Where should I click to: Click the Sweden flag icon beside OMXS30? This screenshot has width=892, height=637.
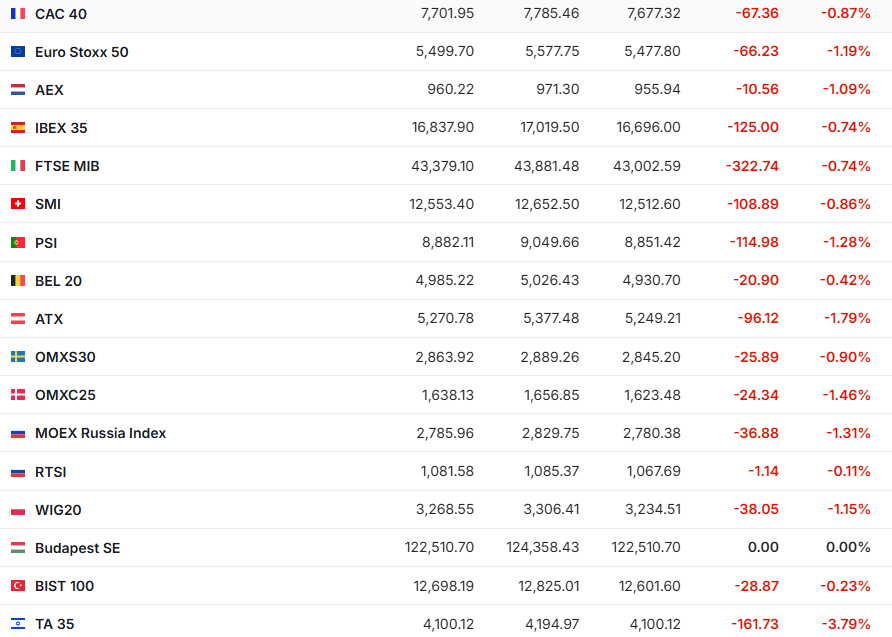point(18,357)
